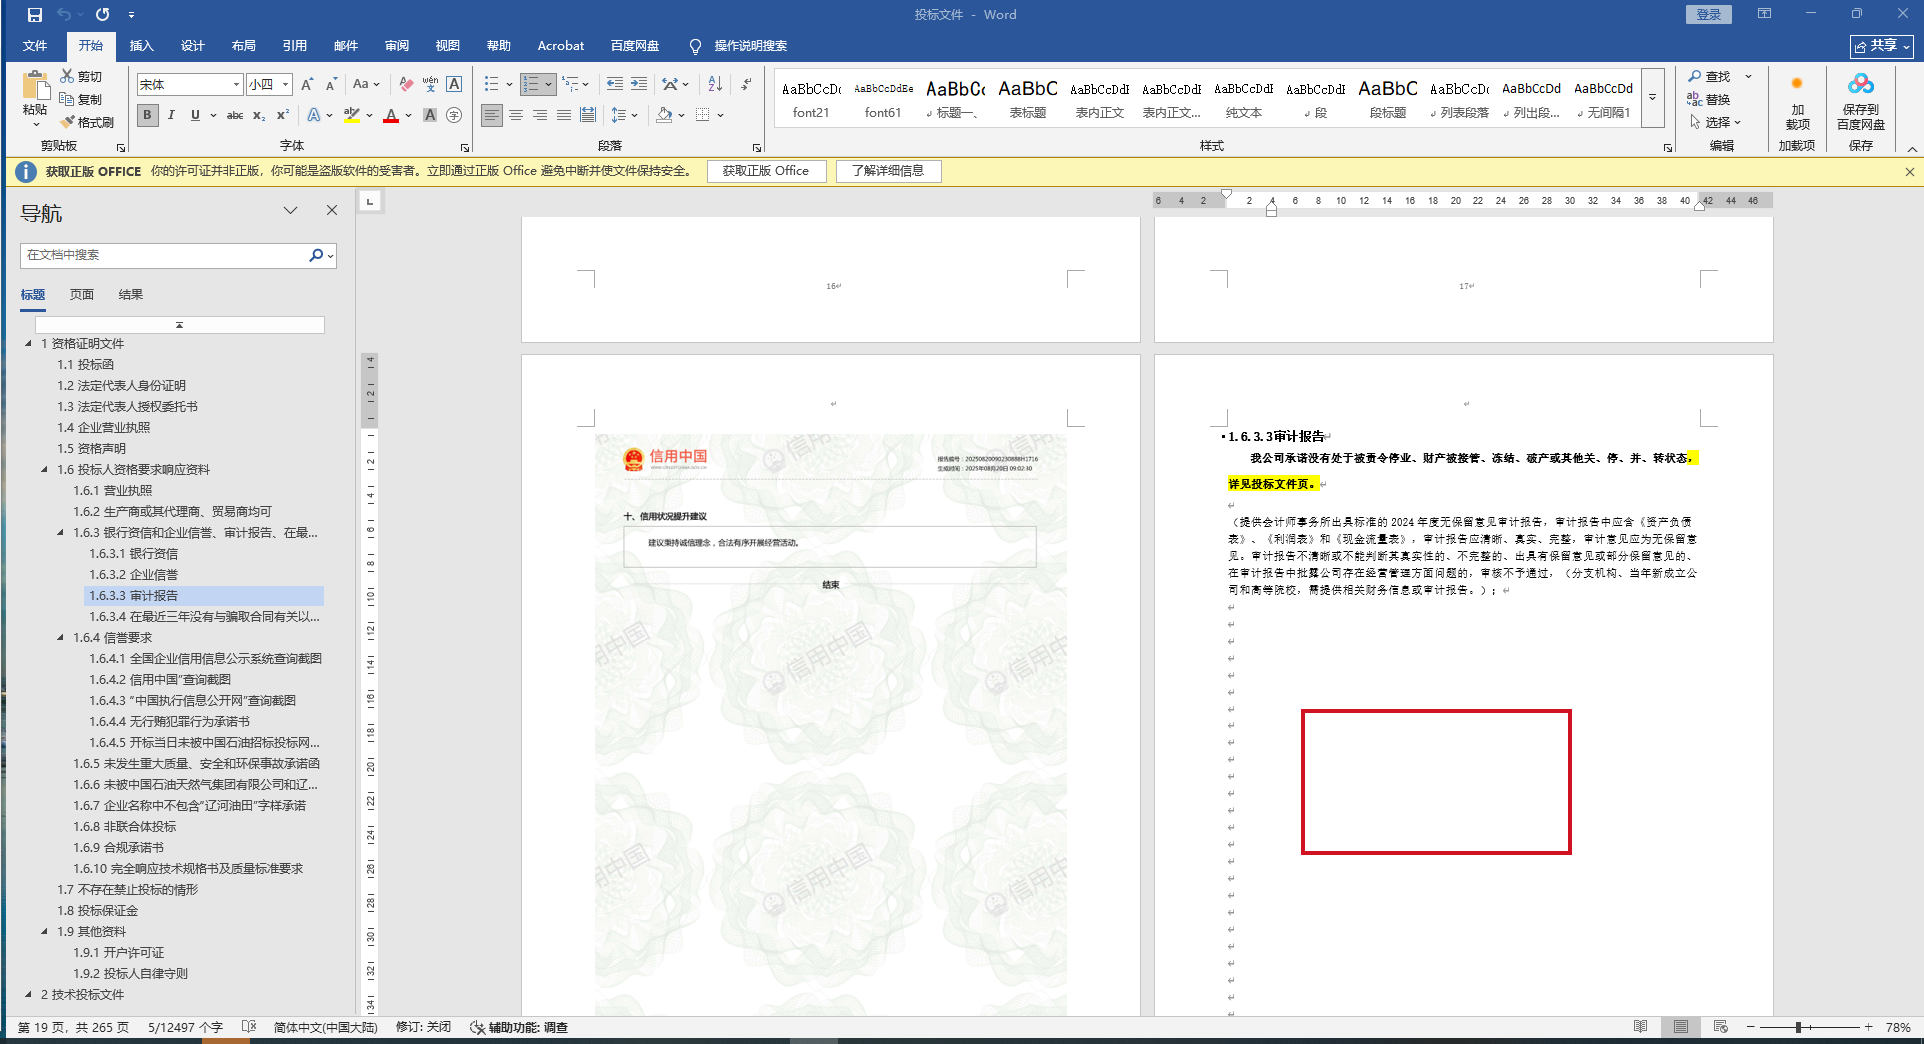Click the 登录 sign-in button
This screenshot has width=1924, height=1044.
pyautogui.click(x=1709, y=15)
